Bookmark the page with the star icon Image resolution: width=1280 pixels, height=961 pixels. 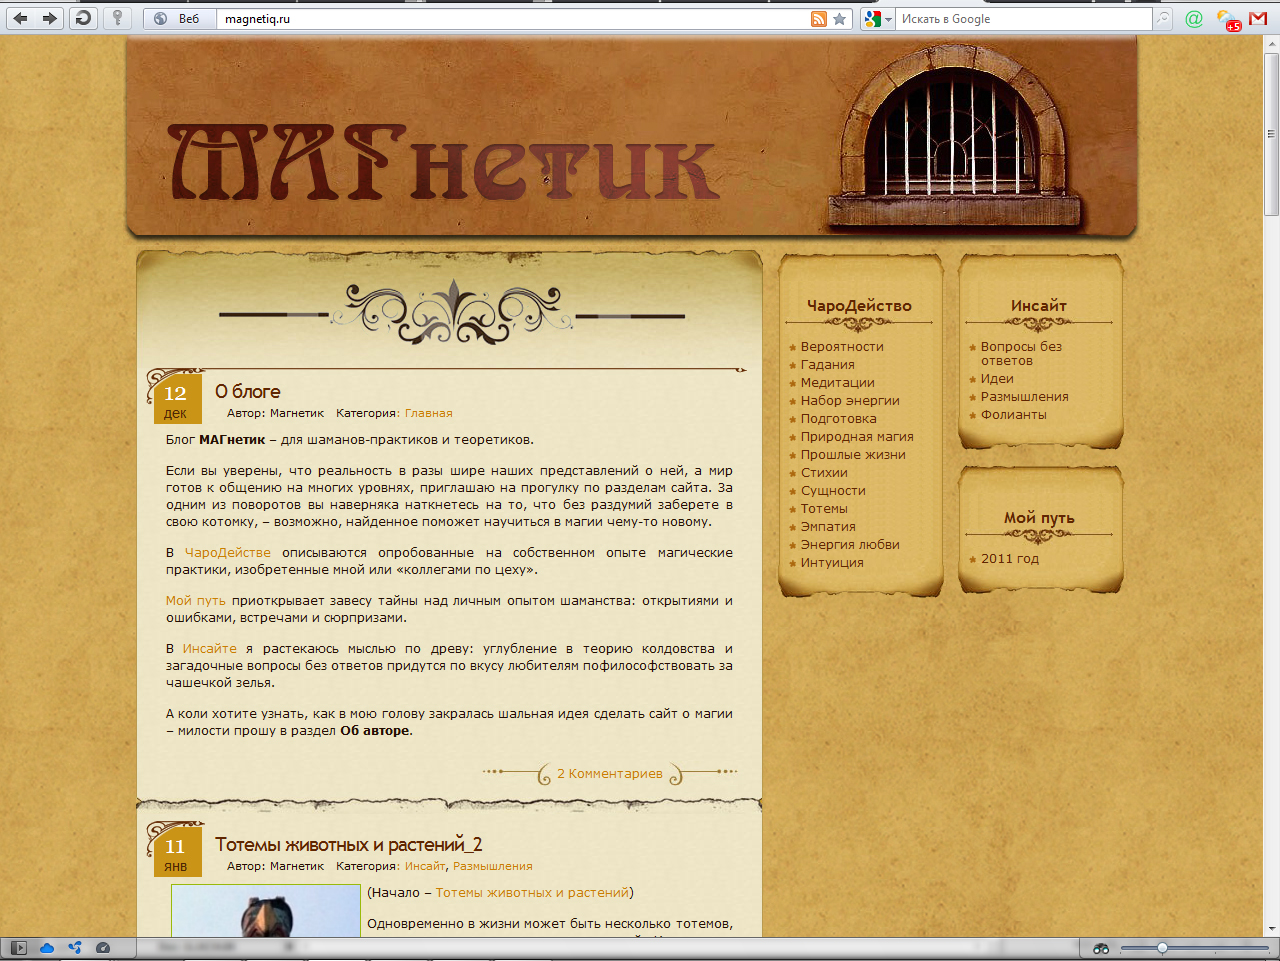click(838, 18)
